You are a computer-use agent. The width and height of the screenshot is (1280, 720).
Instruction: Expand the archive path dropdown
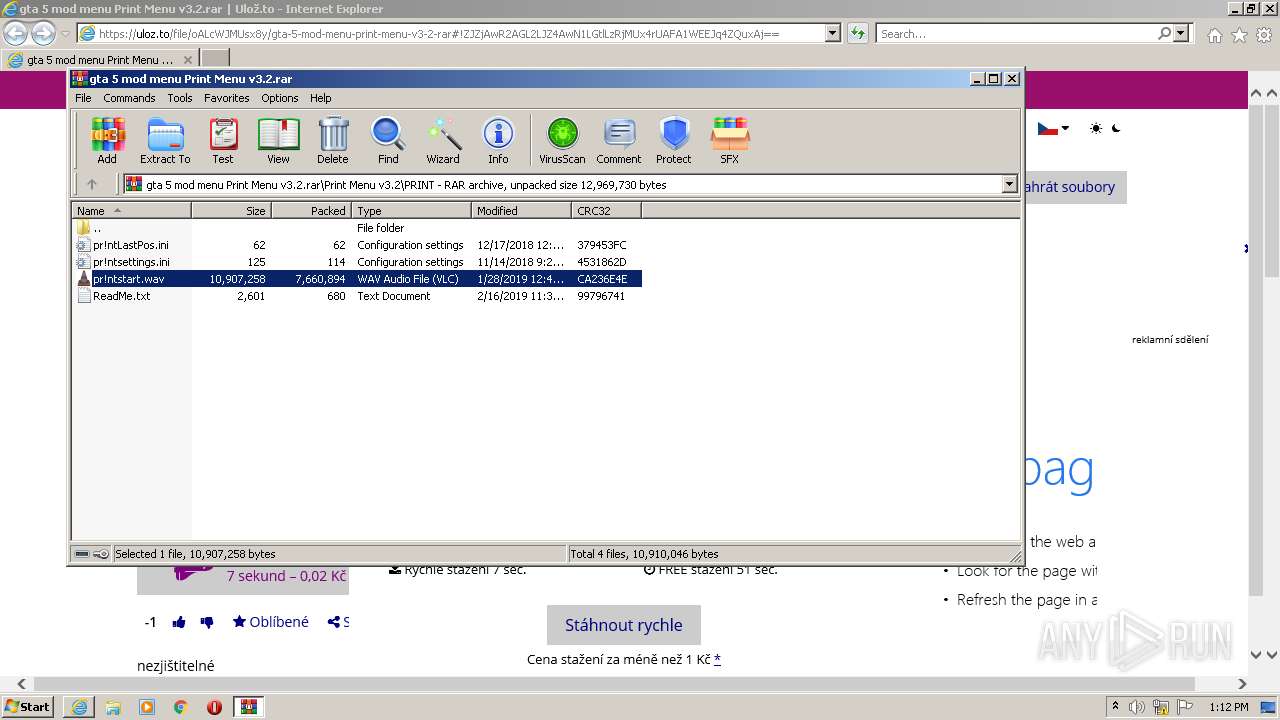click(1009, 184)
